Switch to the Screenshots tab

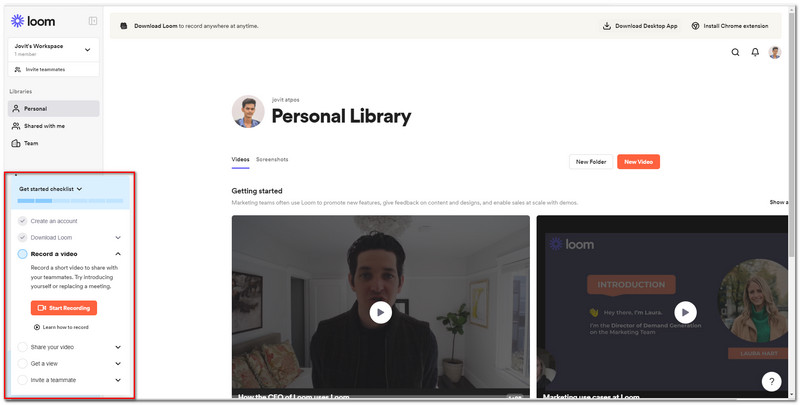tap(272, 160)
